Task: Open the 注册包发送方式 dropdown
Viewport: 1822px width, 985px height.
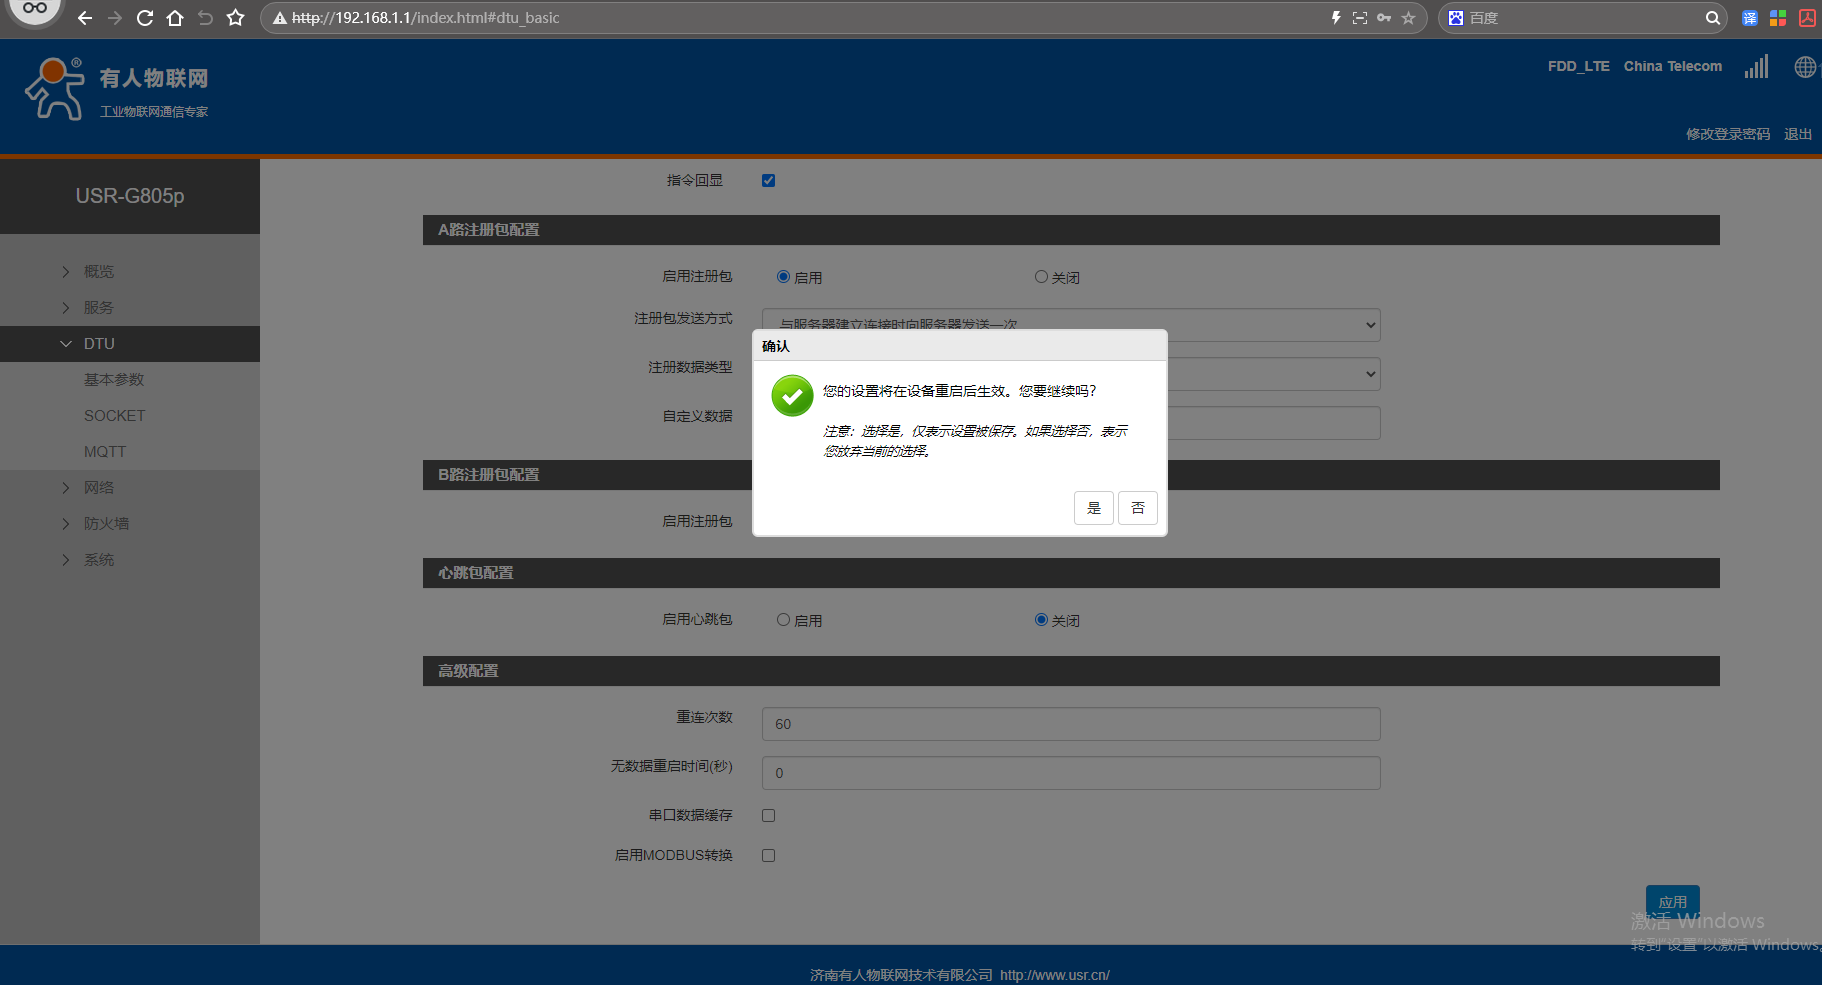Action: click(1070, 324)
